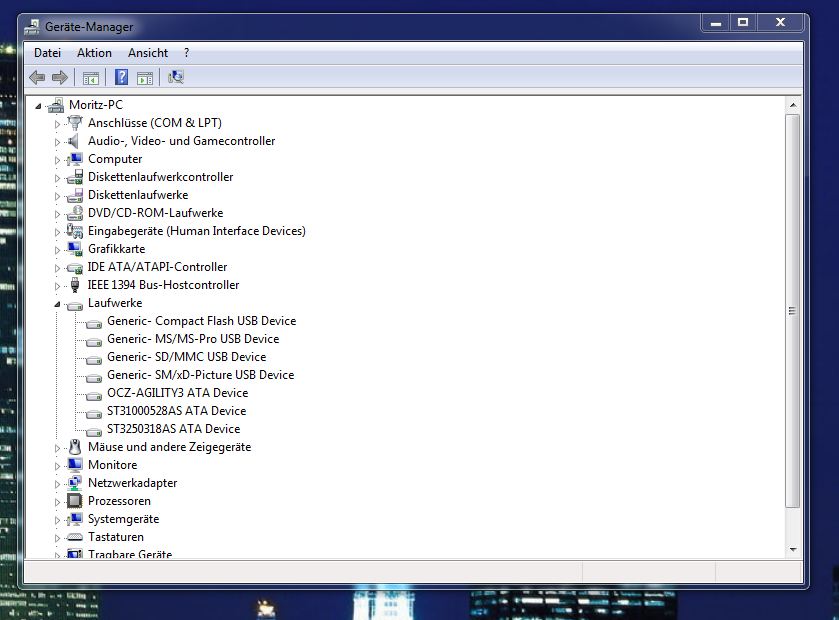839x620 pixels.
Task: Collapse the Laufwerke category
Action: click(x=57, y=304)
